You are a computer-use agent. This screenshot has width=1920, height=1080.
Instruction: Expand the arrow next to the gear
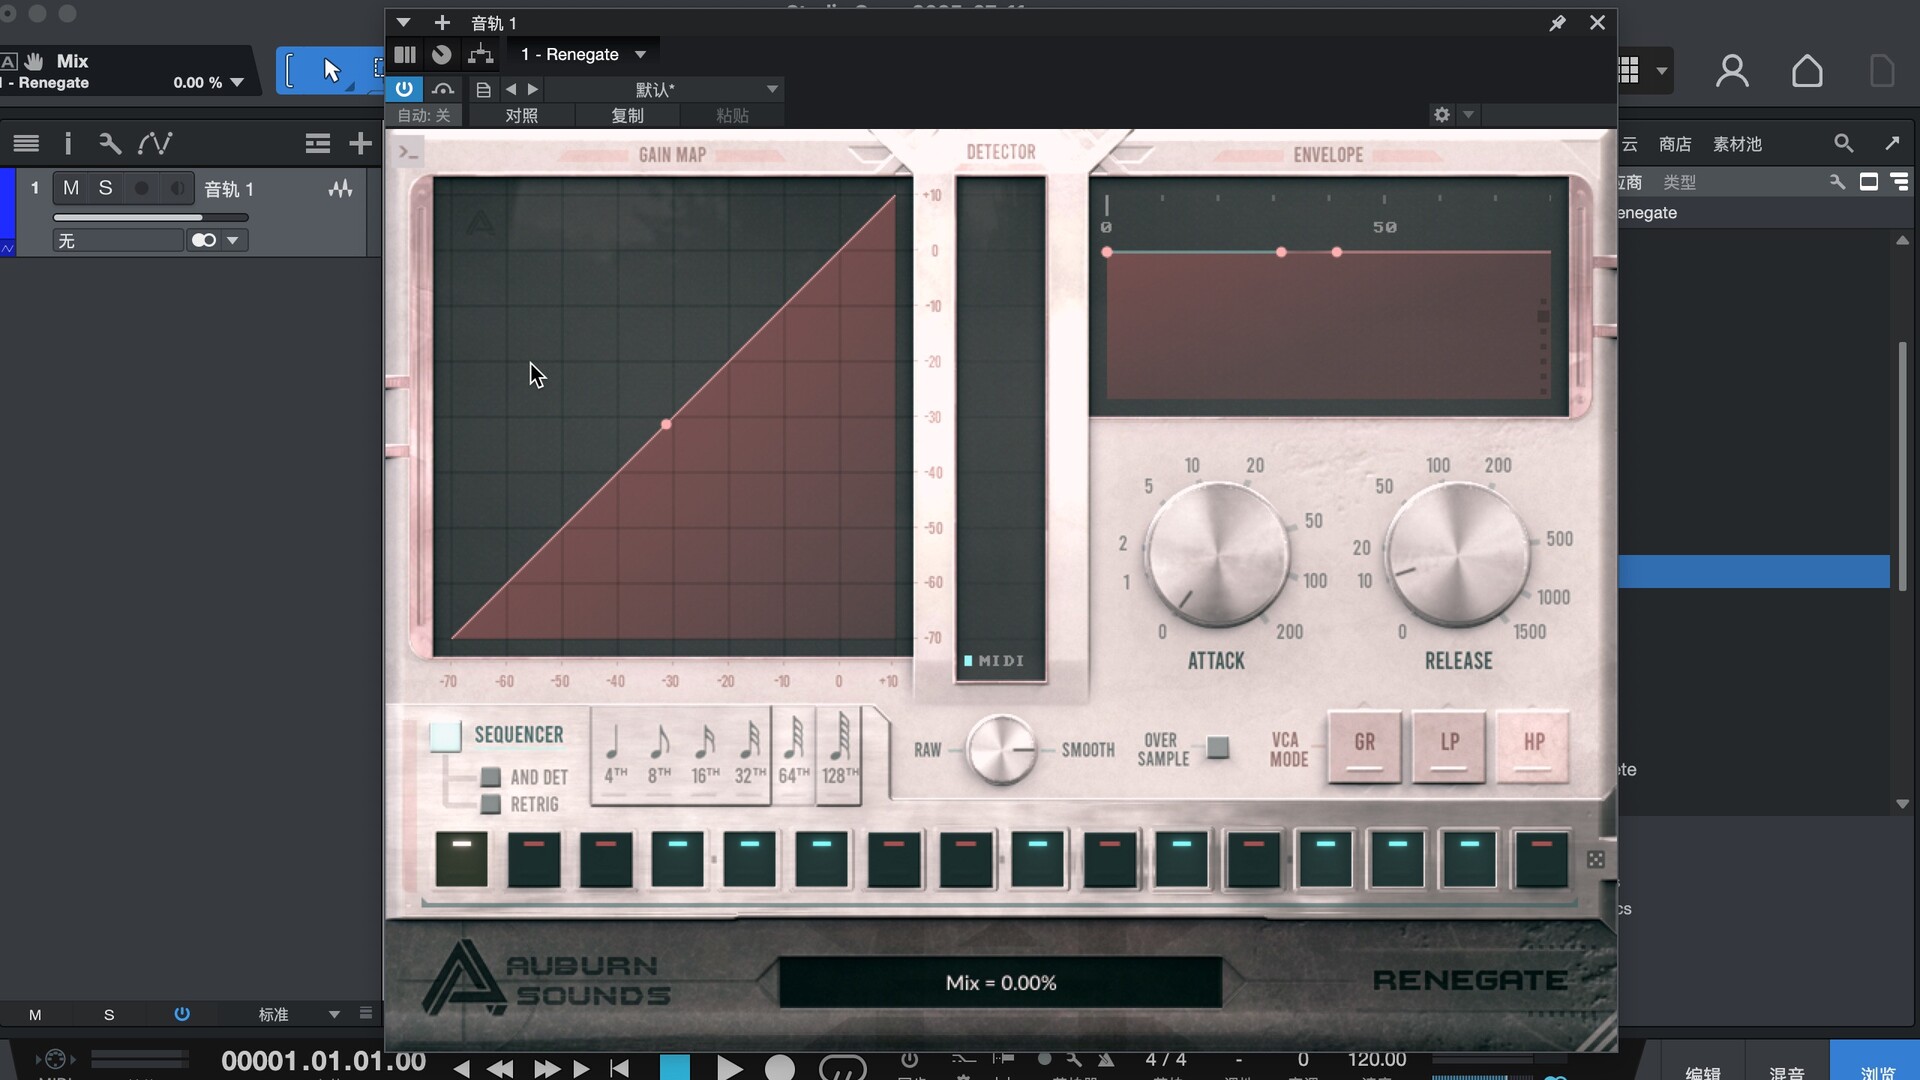(1468, 114)
